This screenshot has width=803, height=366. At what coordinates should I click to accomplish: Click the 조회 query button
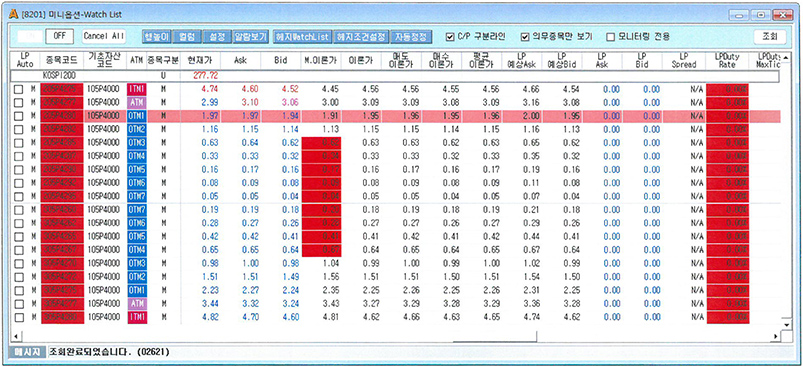tap(770, 37)
